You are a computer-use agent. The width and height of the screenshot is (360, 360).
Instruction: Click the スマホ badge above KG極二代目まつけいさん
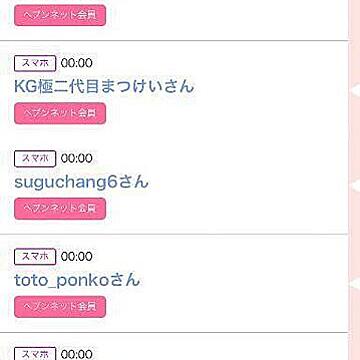[x=35, y=63]
